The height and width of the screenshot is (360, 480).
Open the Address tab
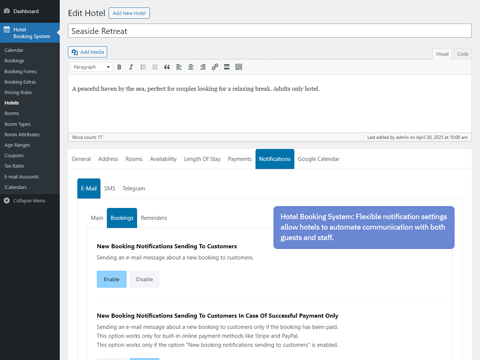coord(108,159)
